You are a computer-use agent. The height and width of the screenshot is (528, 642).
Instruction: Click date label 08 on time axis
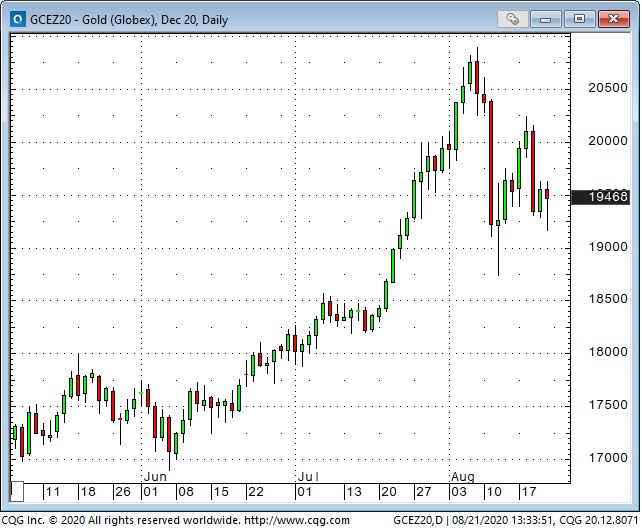pos(185,492)
